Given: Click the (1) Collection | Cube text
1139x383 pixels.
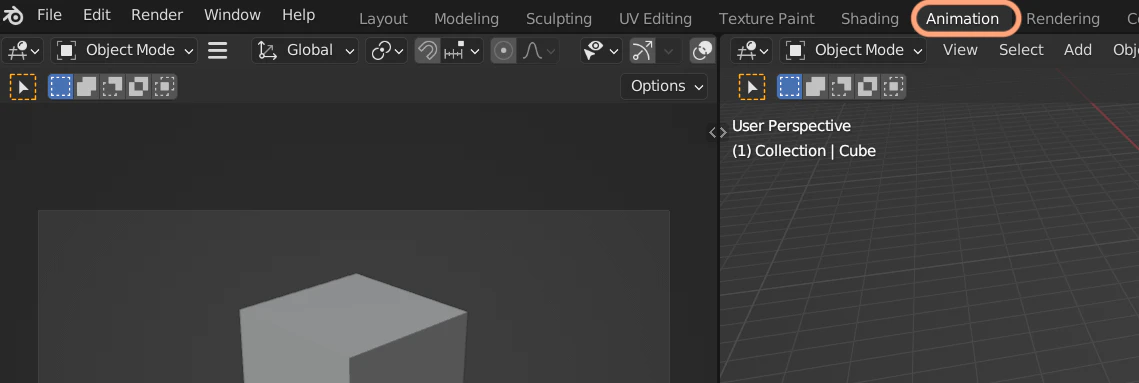Looking at the screenshot, I should tap(803, 151).
